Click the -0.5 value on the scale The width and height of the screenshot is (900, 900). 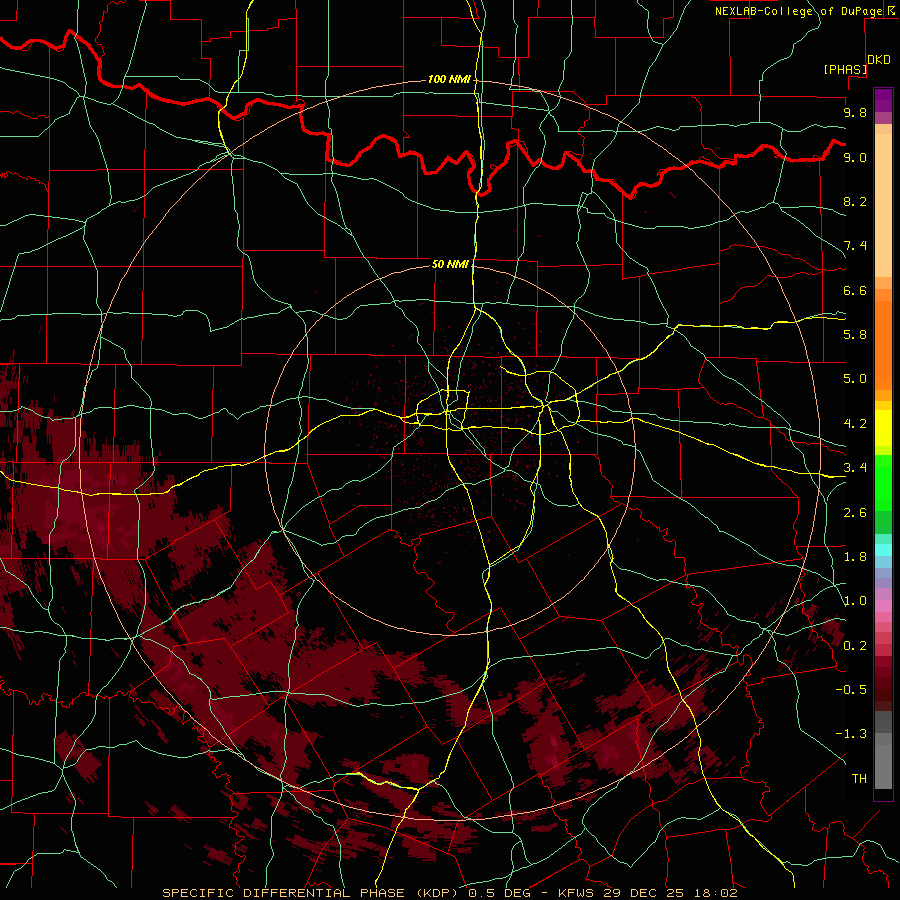click(x=850, y=690)
